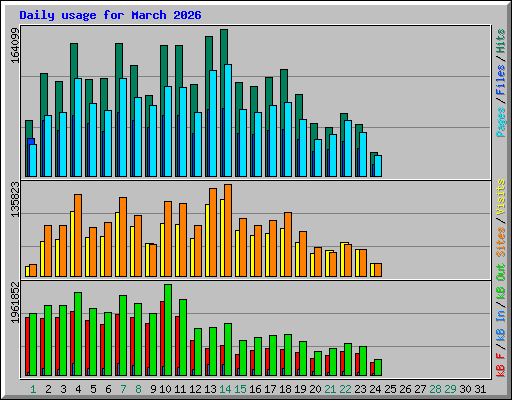The width and height of the screenshot is (512, 400).
Task: Click the day 18 green kB out bar
Action: tap(288, 355)
